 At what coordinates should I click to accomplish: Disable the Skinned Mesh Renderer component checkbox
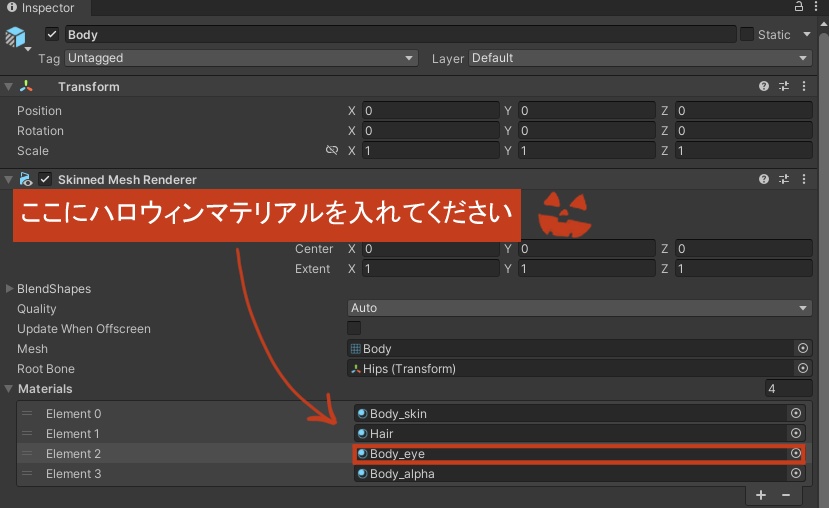pos(45,179)
